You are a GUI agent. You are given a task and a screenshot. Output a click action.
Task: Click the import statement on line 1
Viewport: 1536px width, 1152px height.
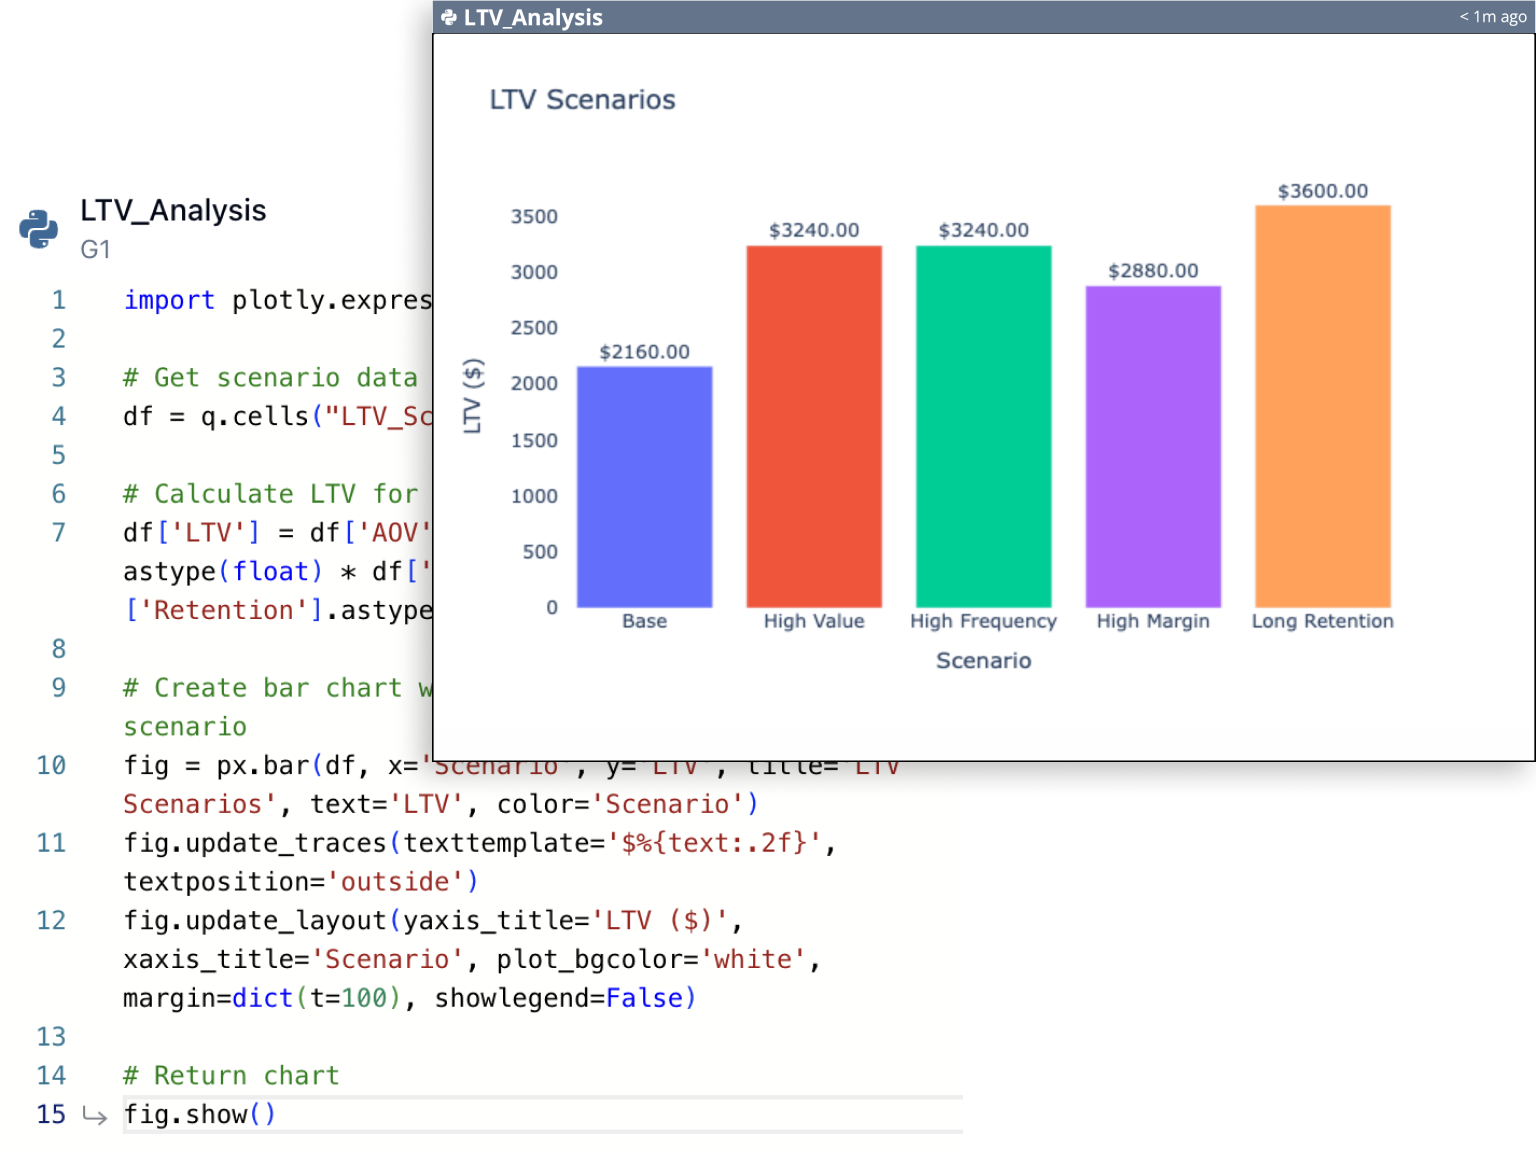click(x=169, y=299)
